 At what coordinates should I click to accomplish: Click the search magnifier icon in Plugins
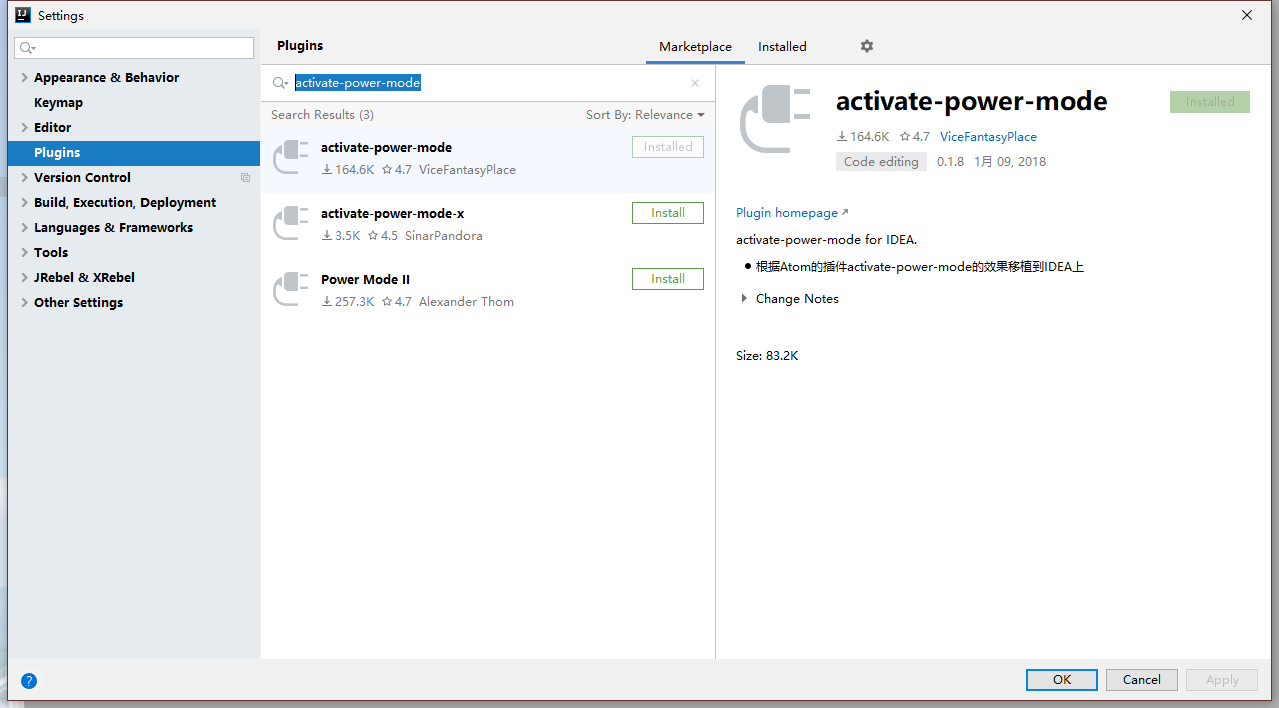(280, 83)
